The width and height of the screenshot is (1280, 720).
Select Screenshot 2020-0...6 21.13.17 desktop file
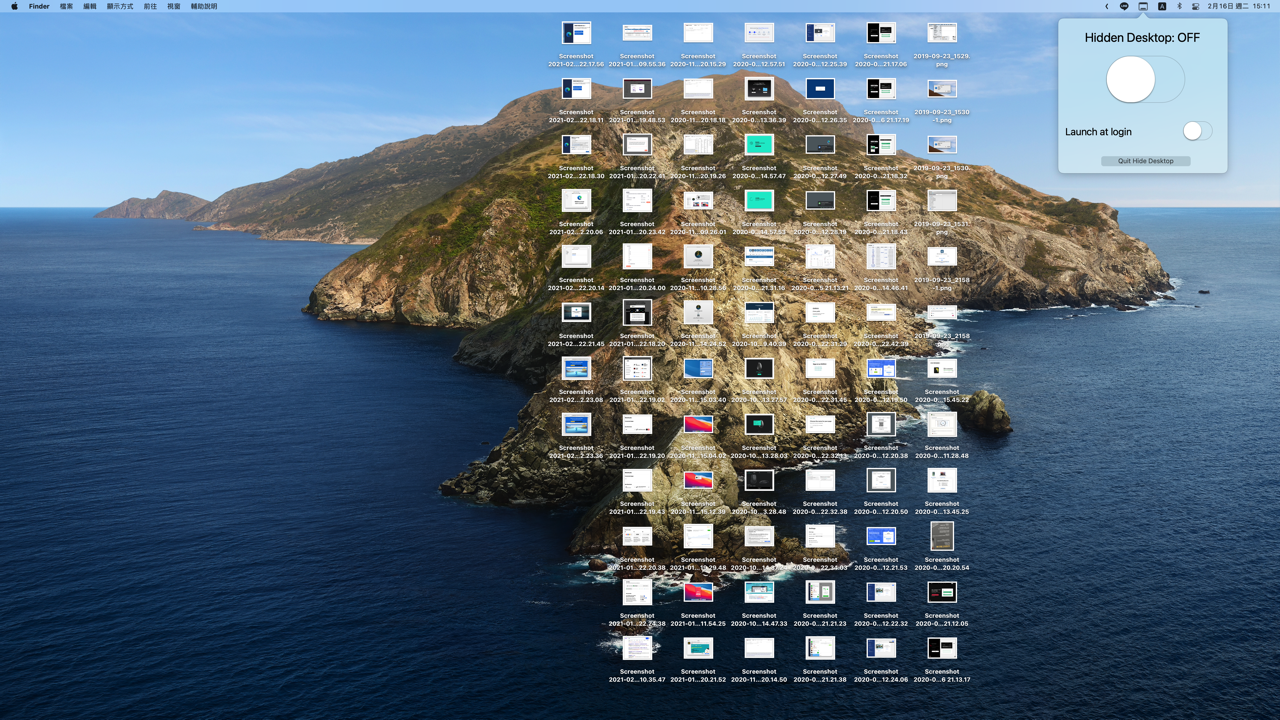pyautogui.click(x=942, y=661)
